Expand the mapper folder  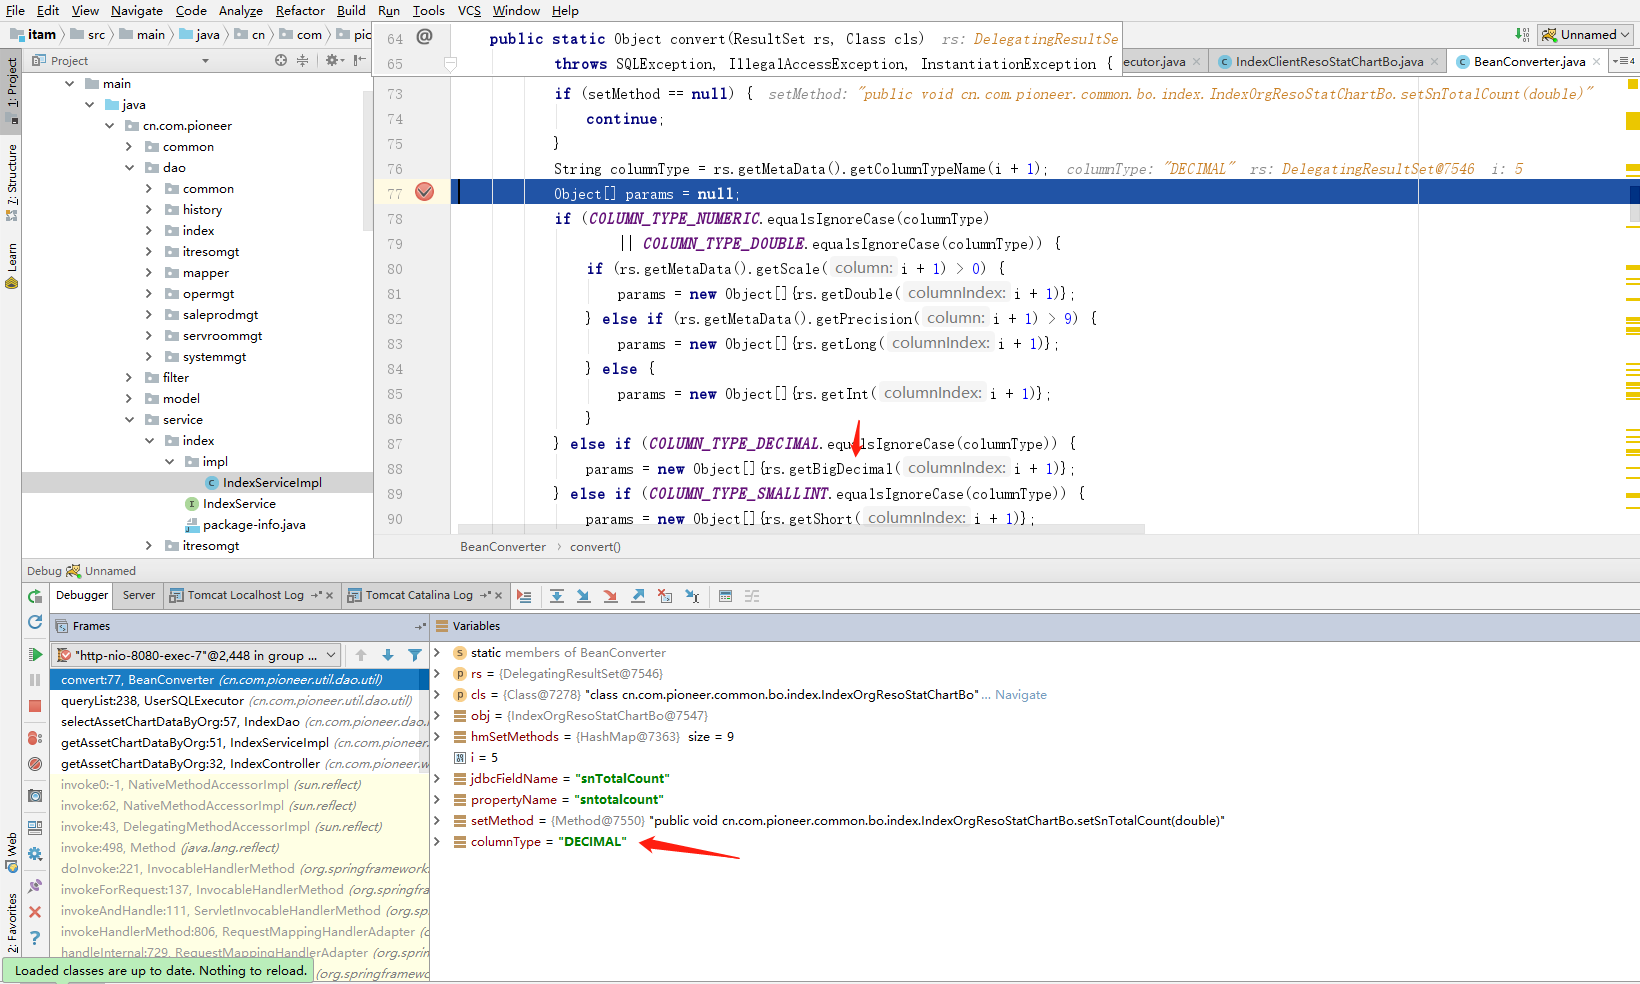[149, 273]
